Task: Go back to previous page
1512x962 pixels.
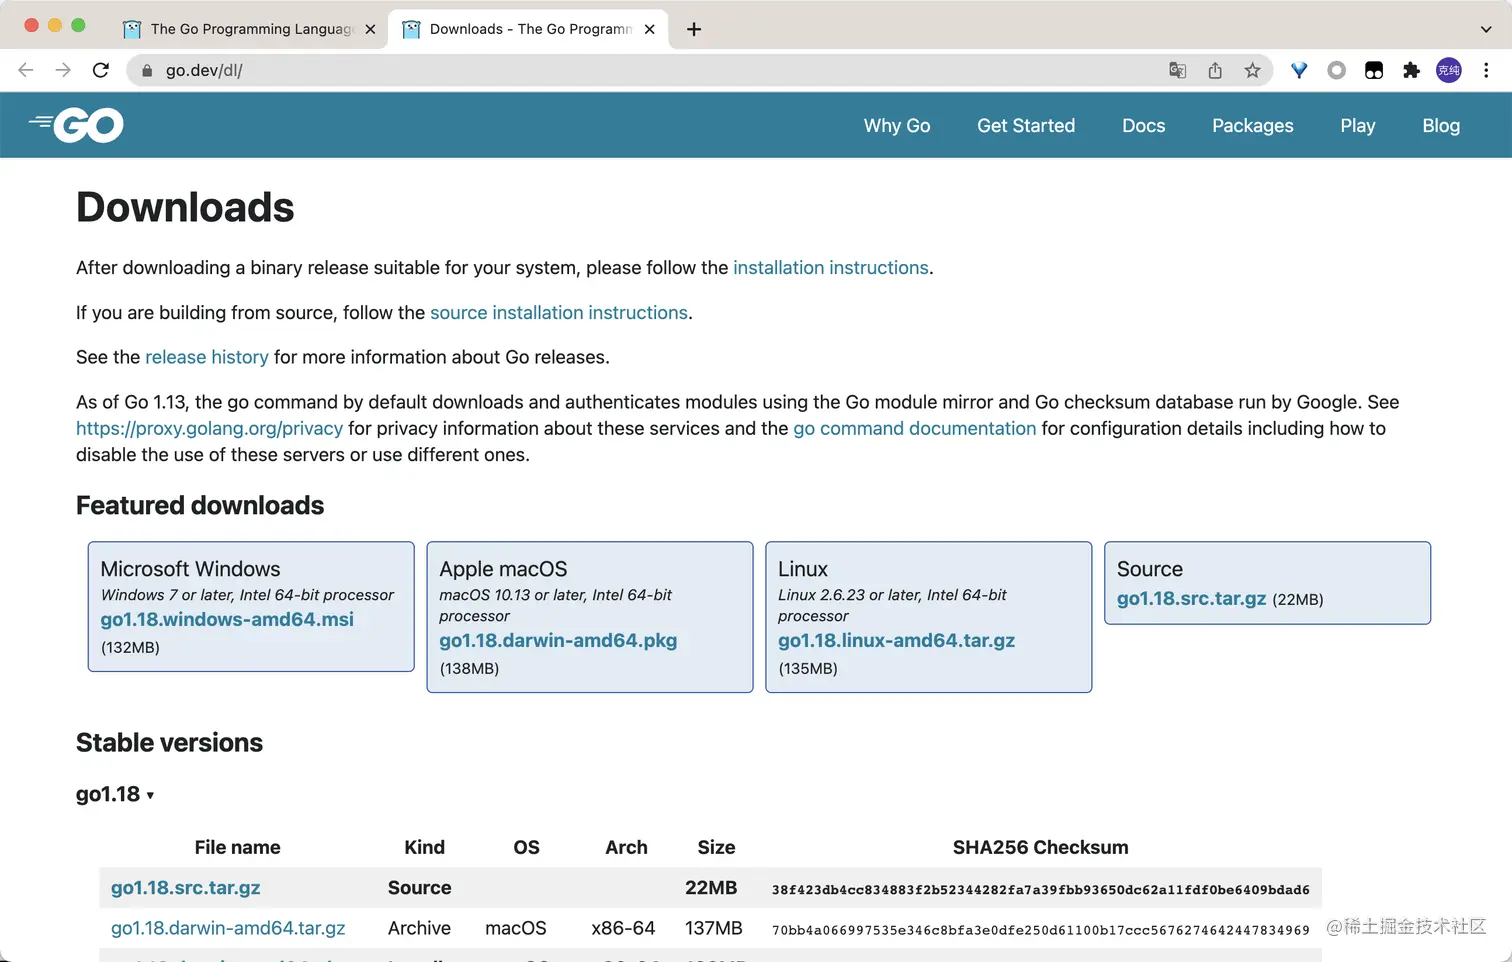Action: [26, 70]
